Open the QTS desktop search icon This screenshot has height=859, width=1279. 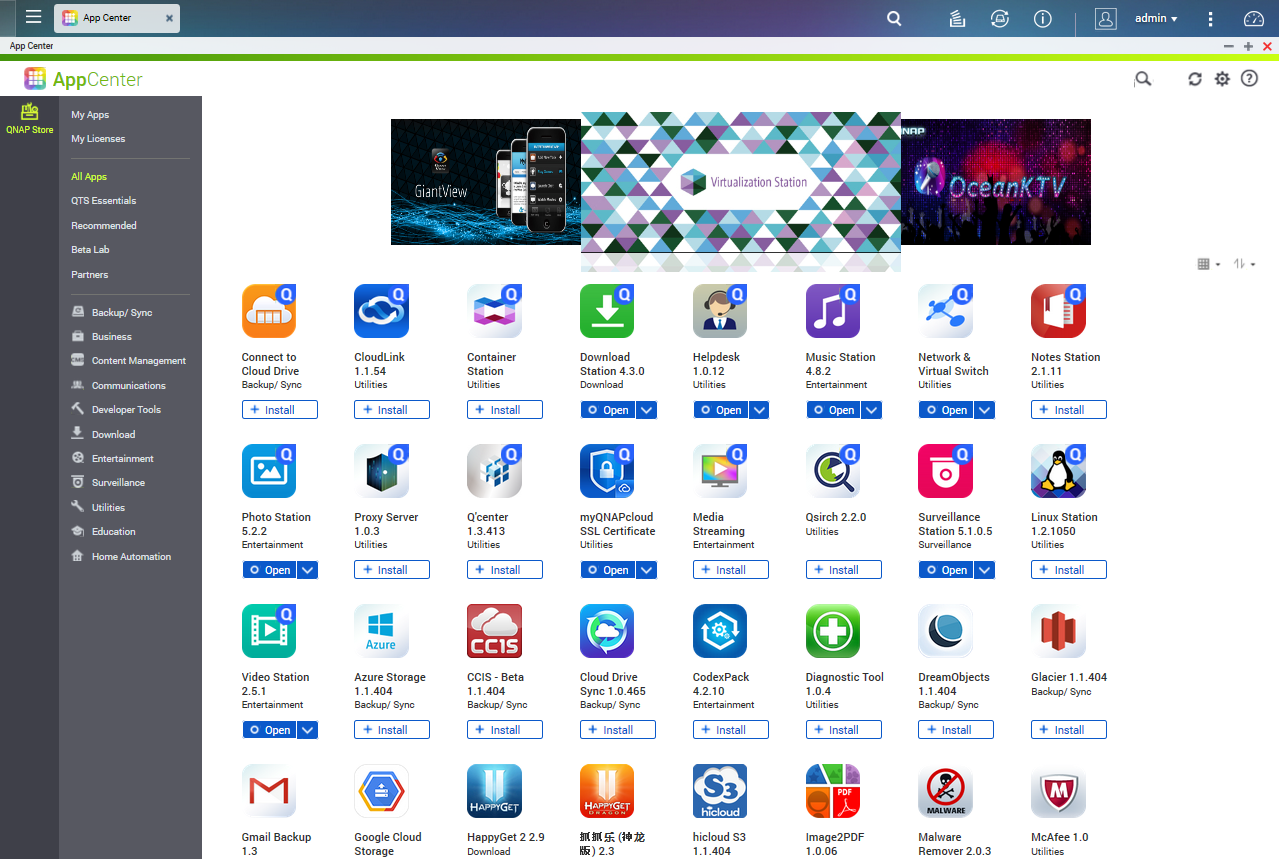tap(895, 18)
